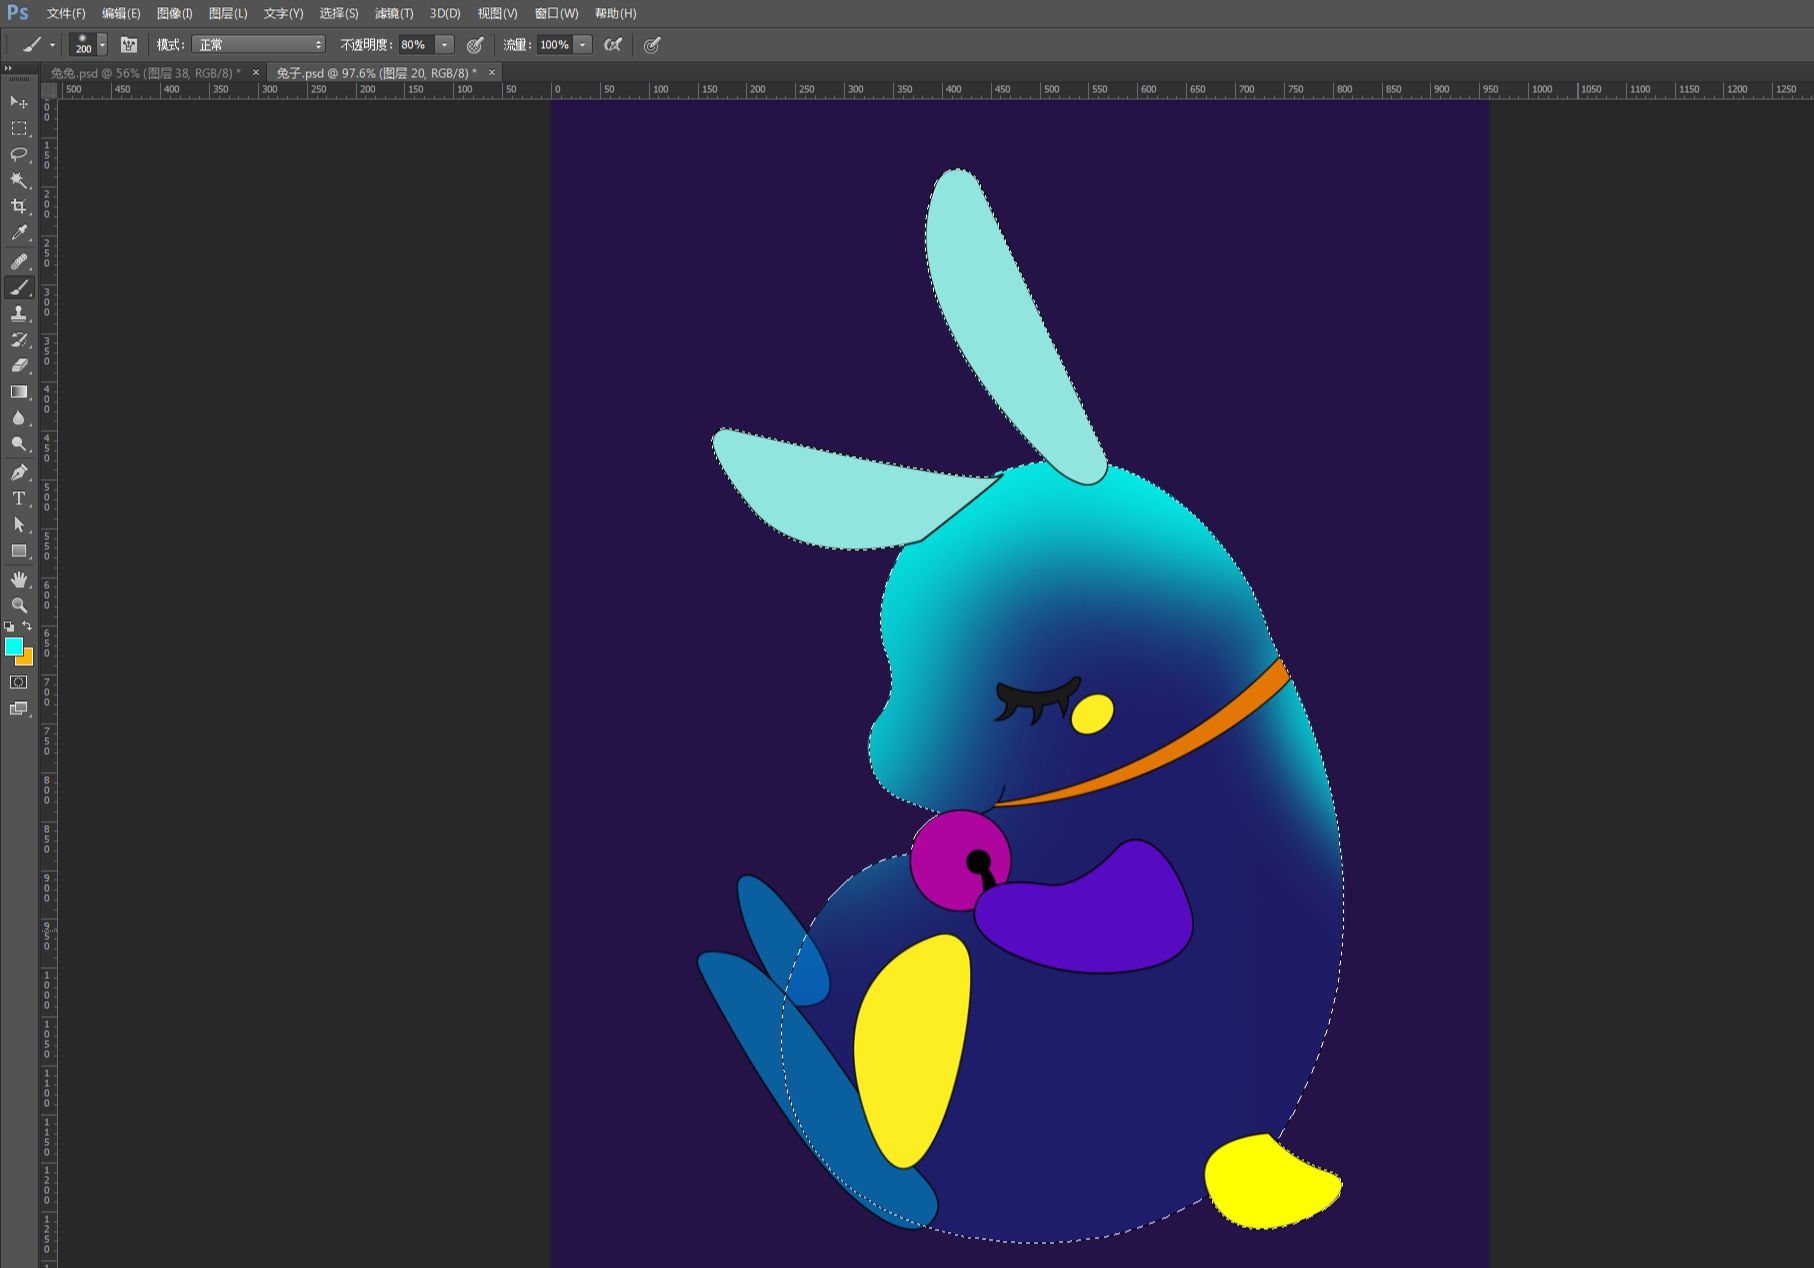Image resolution: width=1814 pixels, height=1268 pixels.
Task: Select the Zoom tool
Action: [19, 605]
